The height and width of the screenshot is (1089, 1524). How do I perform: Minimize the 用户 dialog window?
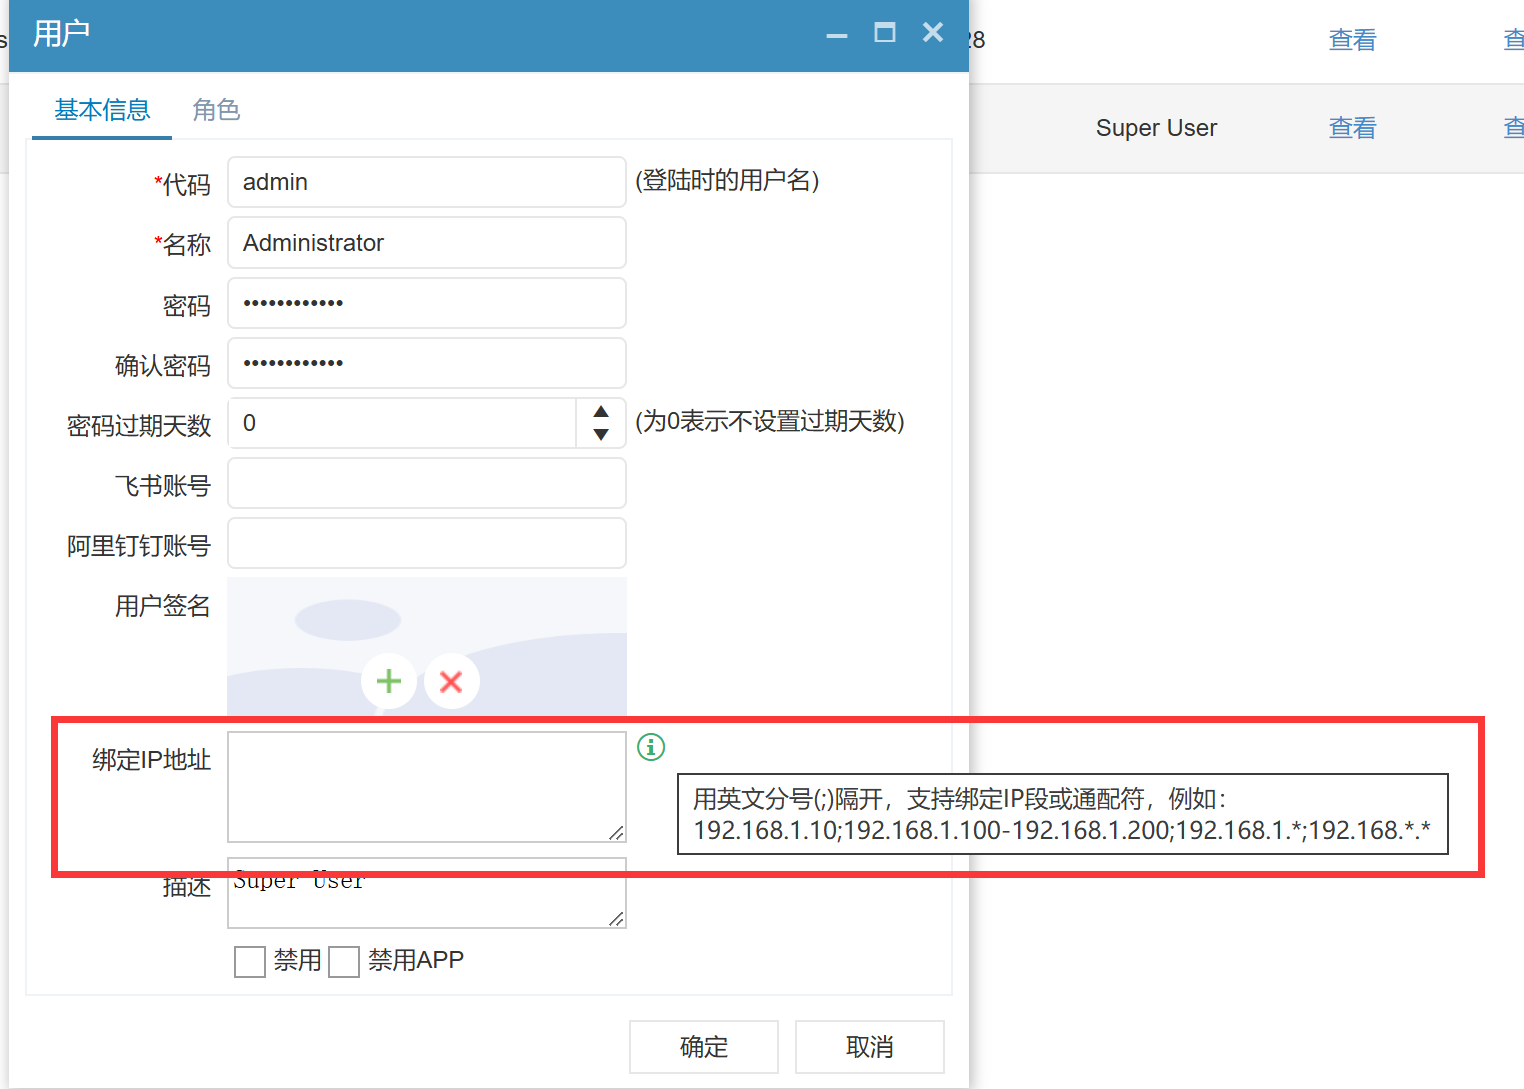837,35
